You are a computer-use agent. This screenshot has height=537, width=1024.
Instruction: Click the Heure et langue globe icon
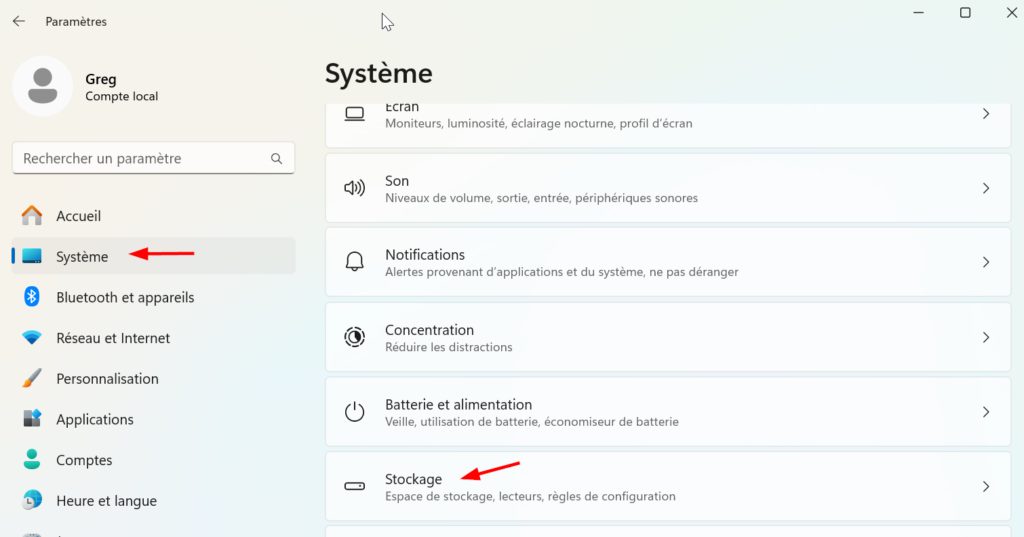(x=31, y=500)
